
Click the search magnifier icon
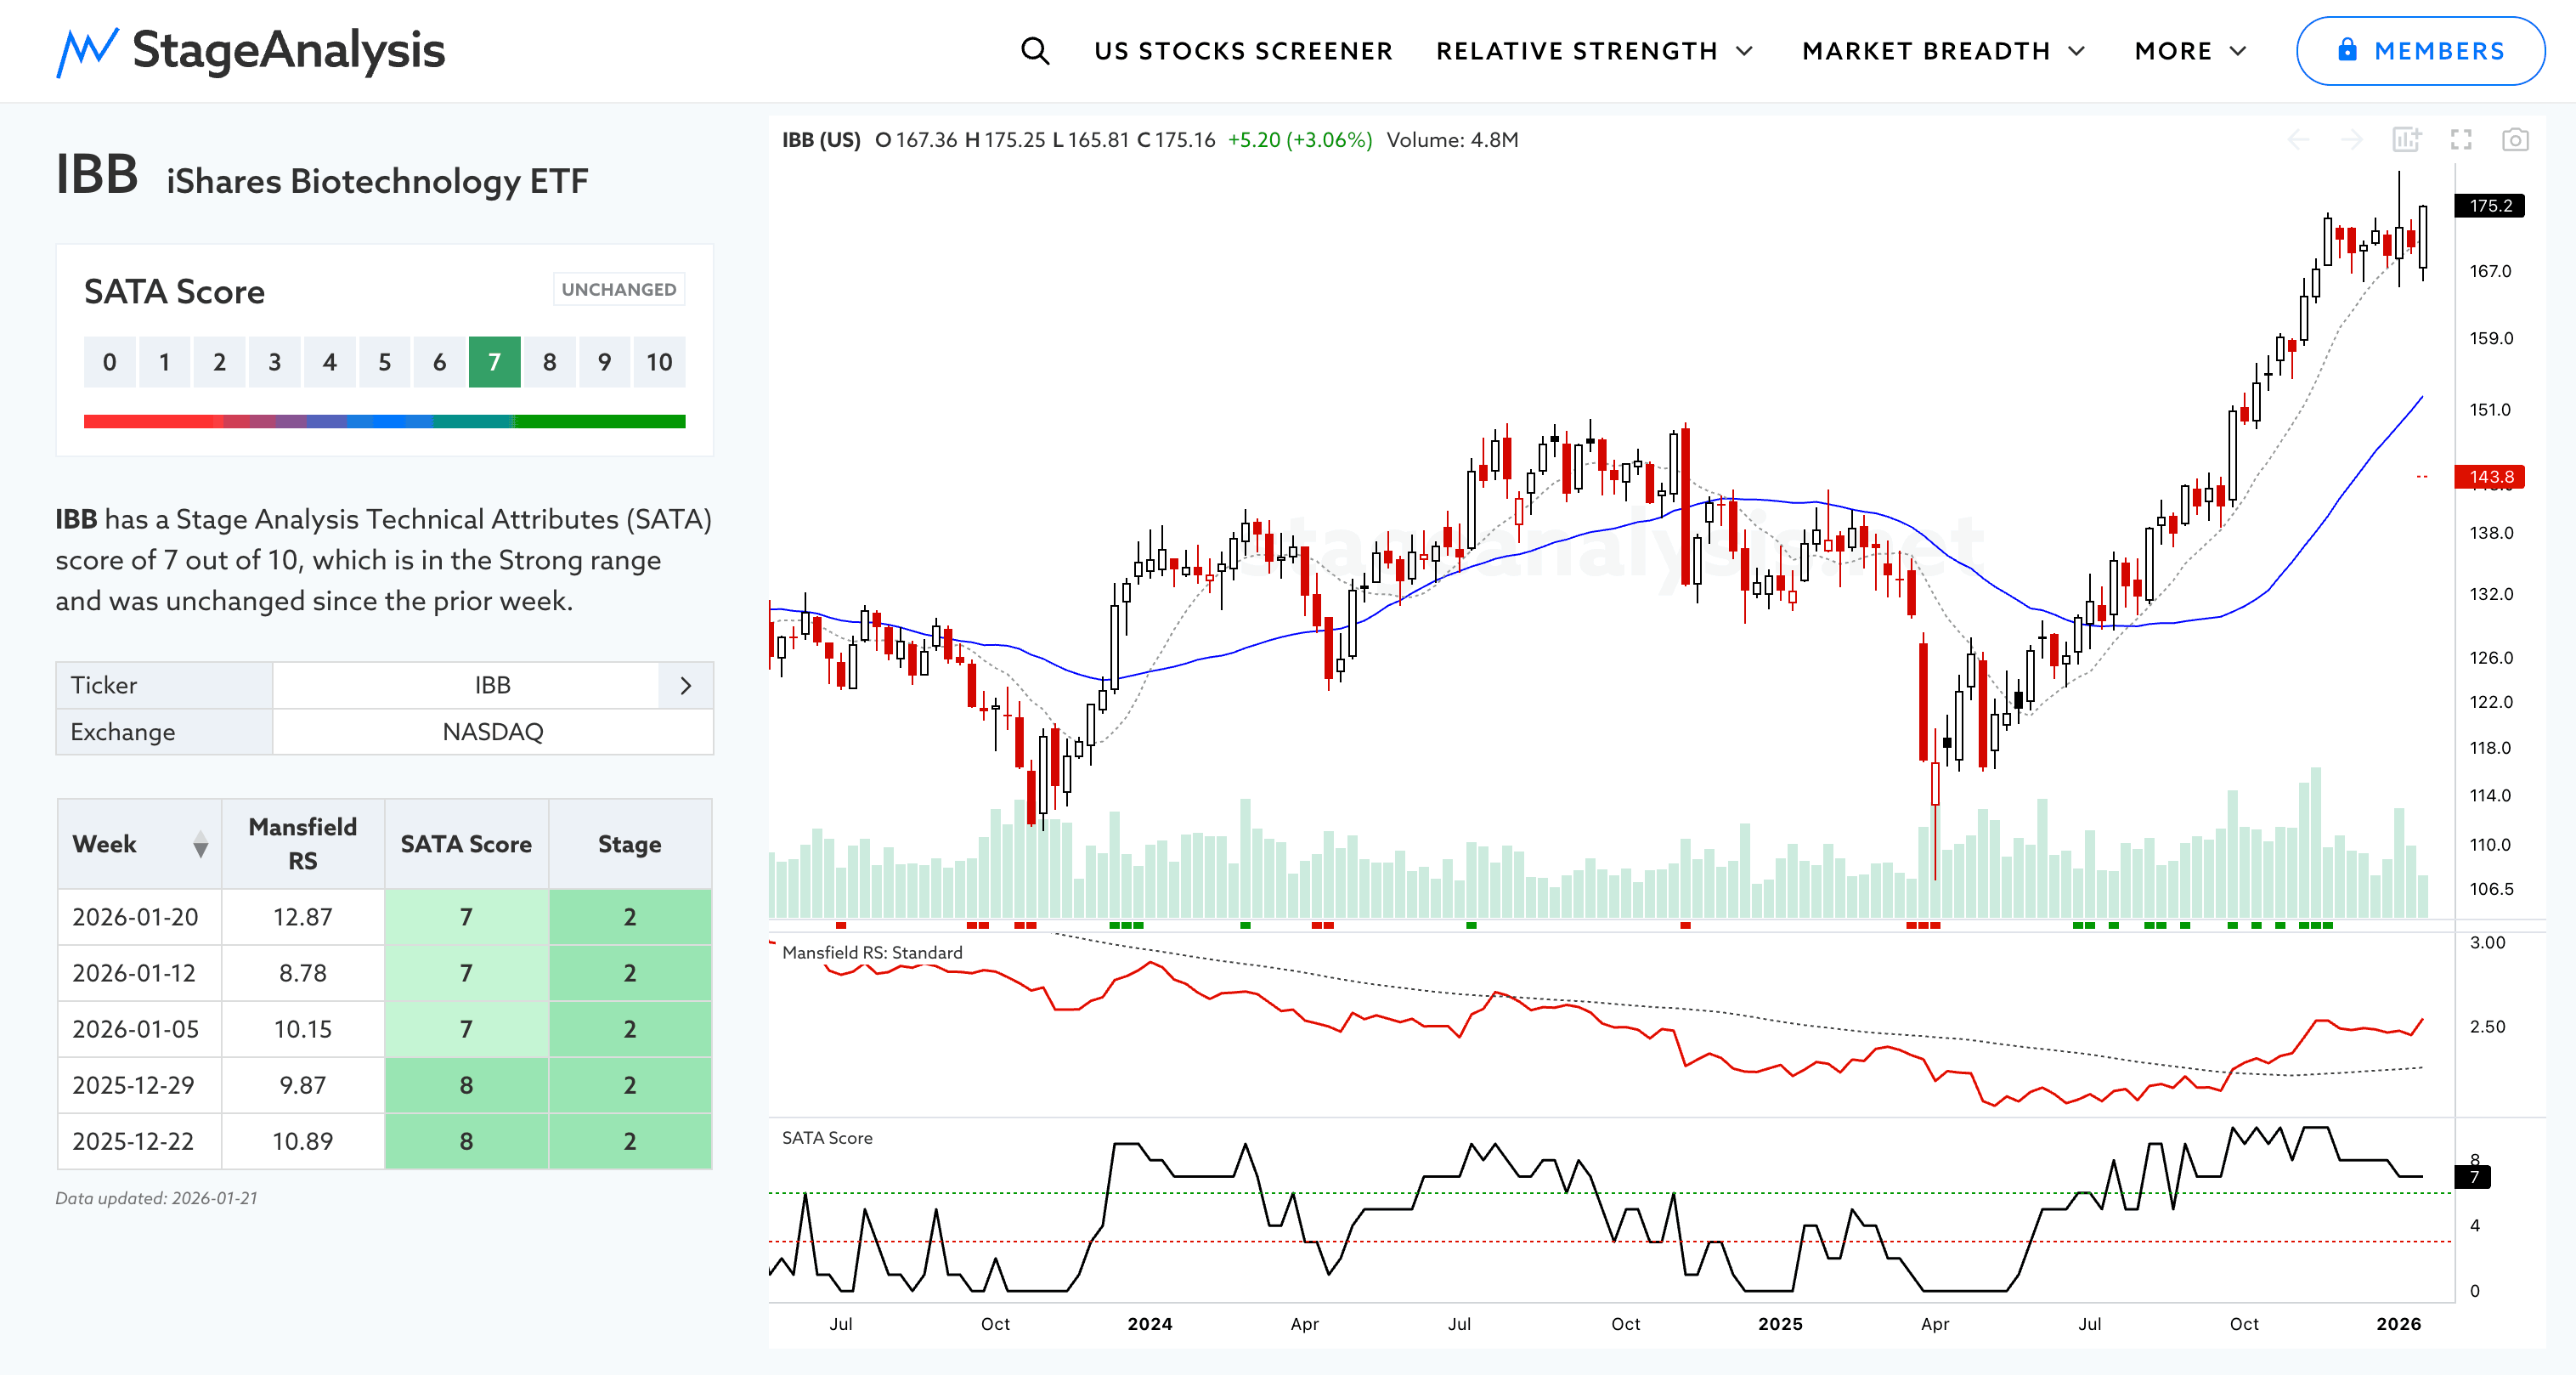[1035, 51]
